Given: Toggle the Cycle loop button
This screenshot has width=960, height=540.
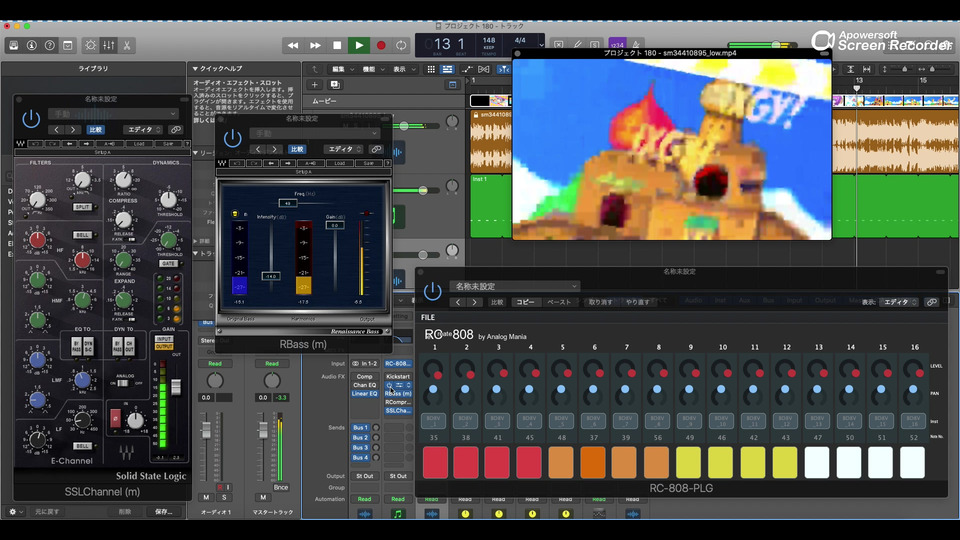Looking at the screenshot, I should click(402, 45).
